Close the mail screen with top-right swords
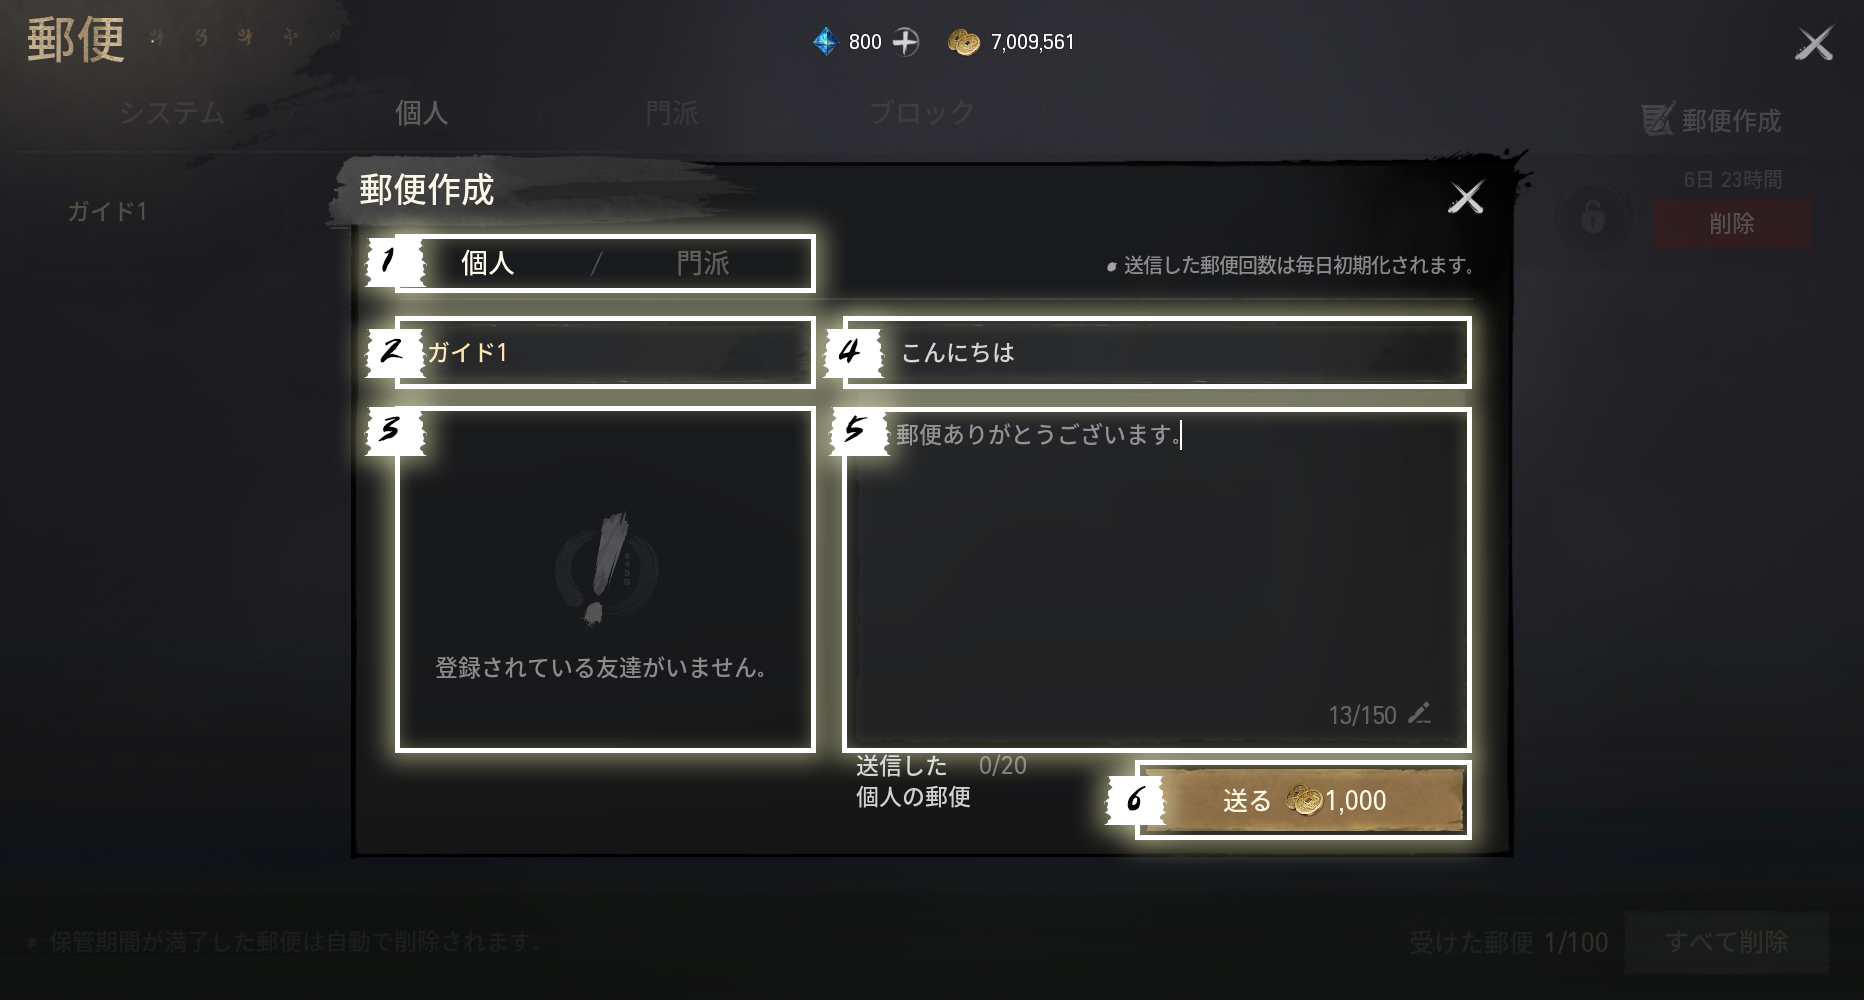 (1814, 44)
